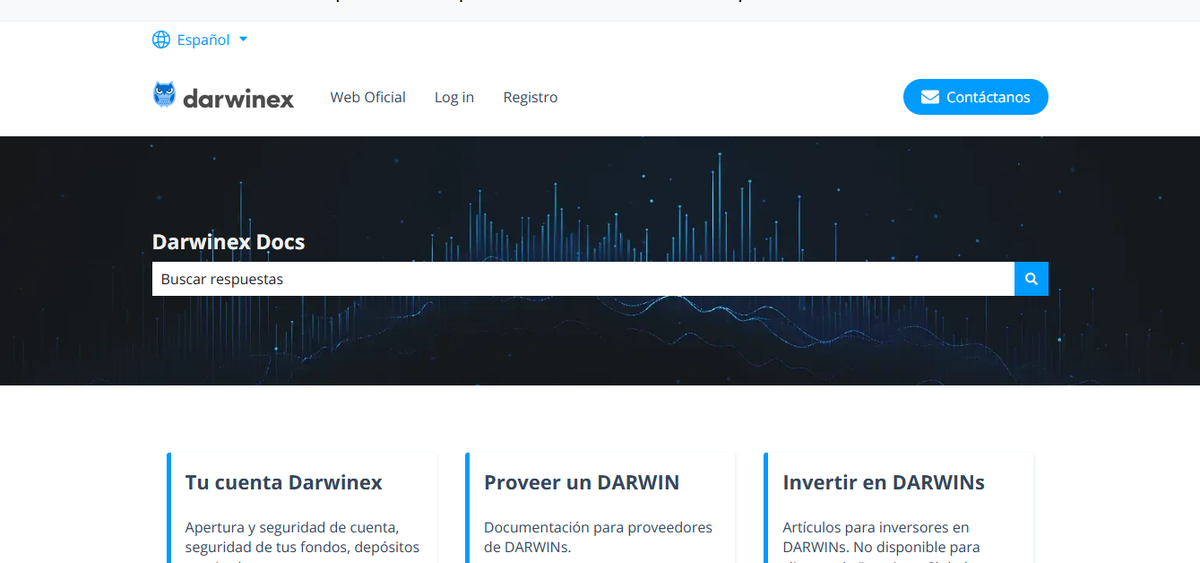1200x563 pixels.
Task: Open the Tu cuenta Darwinex category
Action: pyautogui.click(x=284, y=482)
